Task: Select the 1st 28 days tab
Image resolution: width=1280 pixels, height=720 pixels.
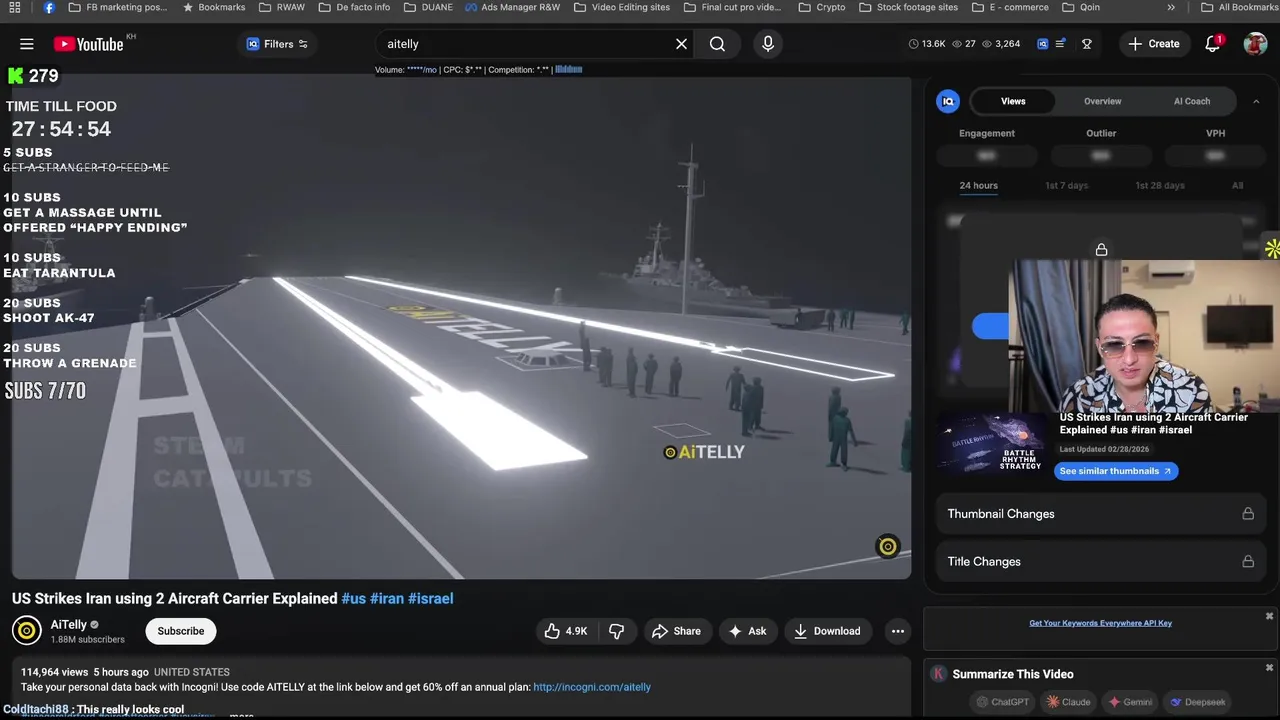Action: [x=1159, y=186]
